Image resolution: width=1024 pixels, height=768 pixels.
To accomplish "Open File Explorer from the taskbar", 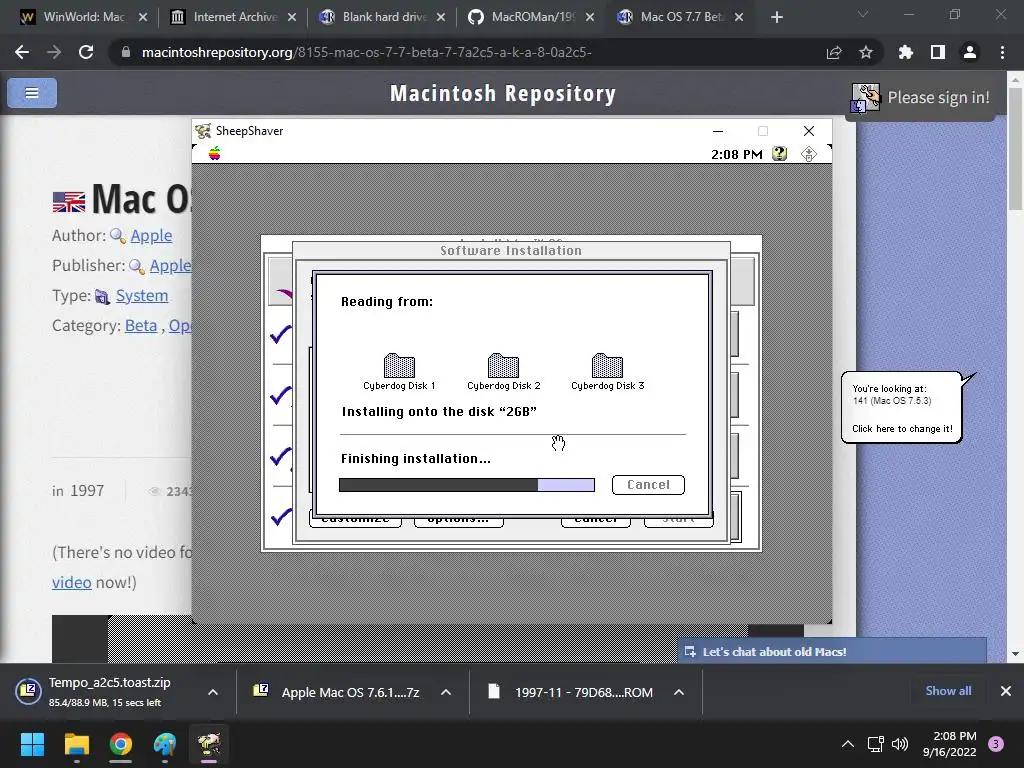I will [x=76, y=744].
